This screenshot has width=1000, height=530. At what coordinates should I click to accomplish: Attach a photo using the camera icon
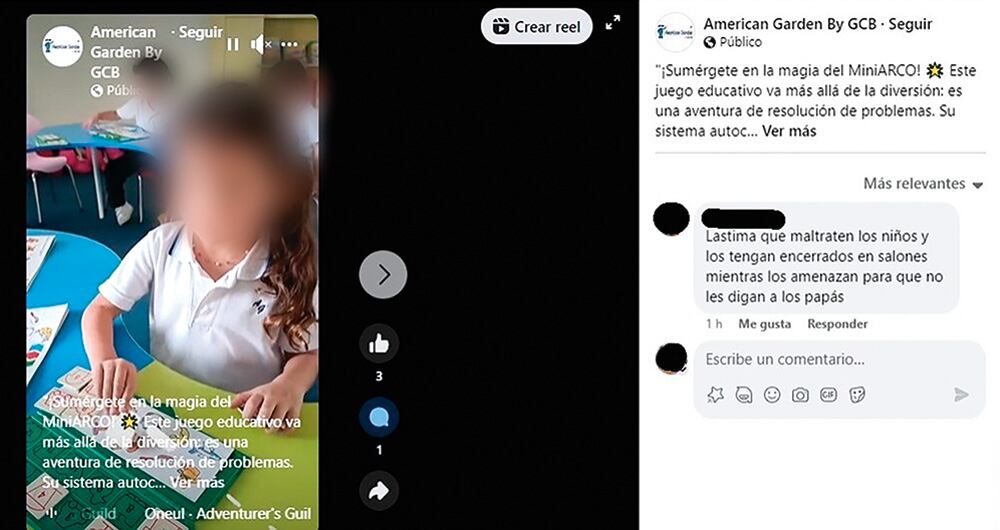pyautogui.click(x=800, y=395)
